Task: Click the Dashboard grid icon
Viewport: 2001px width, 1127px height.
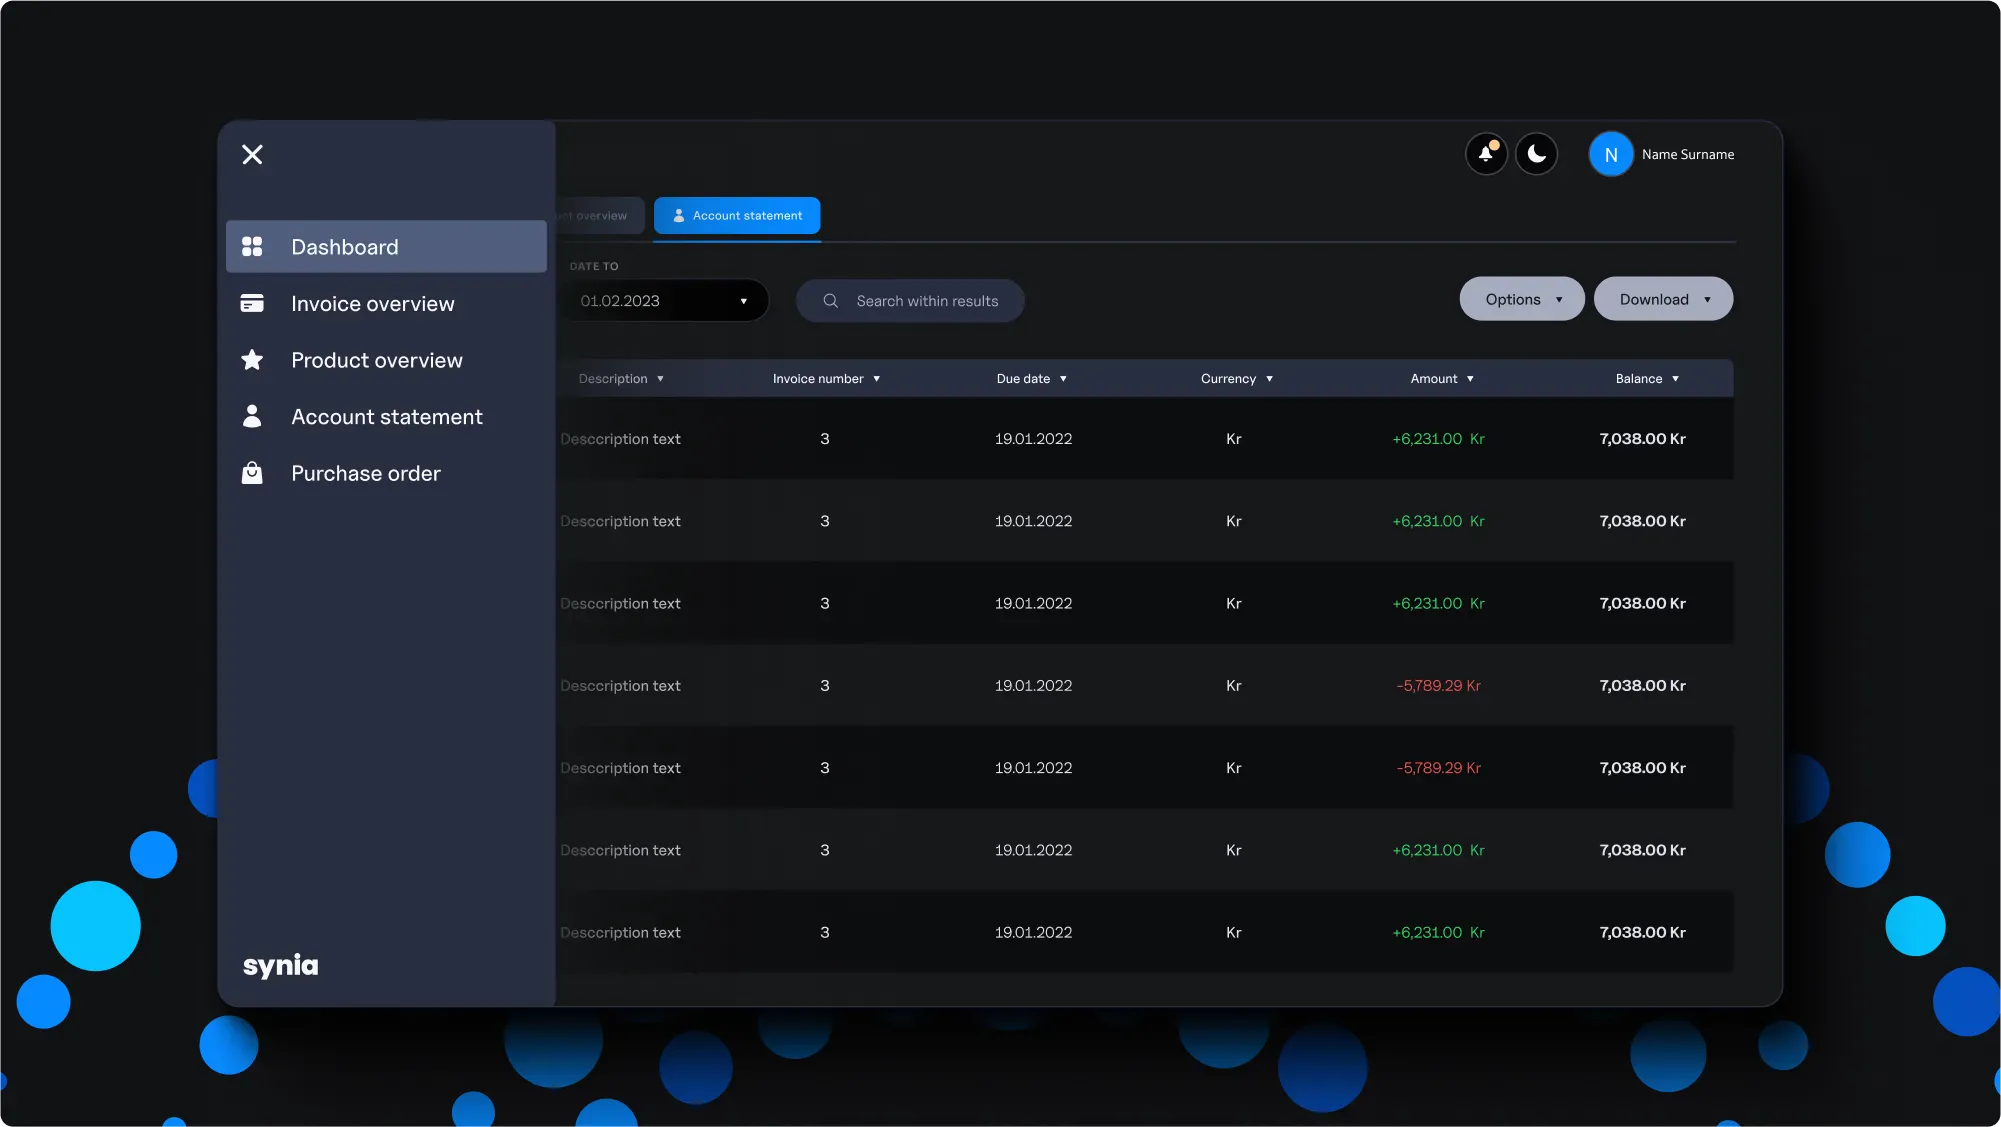Action: [252, 246]
